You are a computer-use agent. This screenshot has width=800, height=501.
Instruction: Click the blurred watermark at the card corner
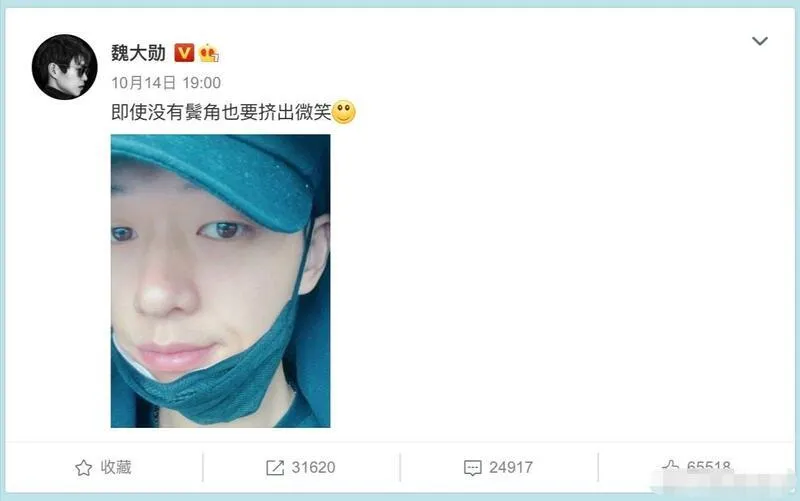click(x=722, y=482)
